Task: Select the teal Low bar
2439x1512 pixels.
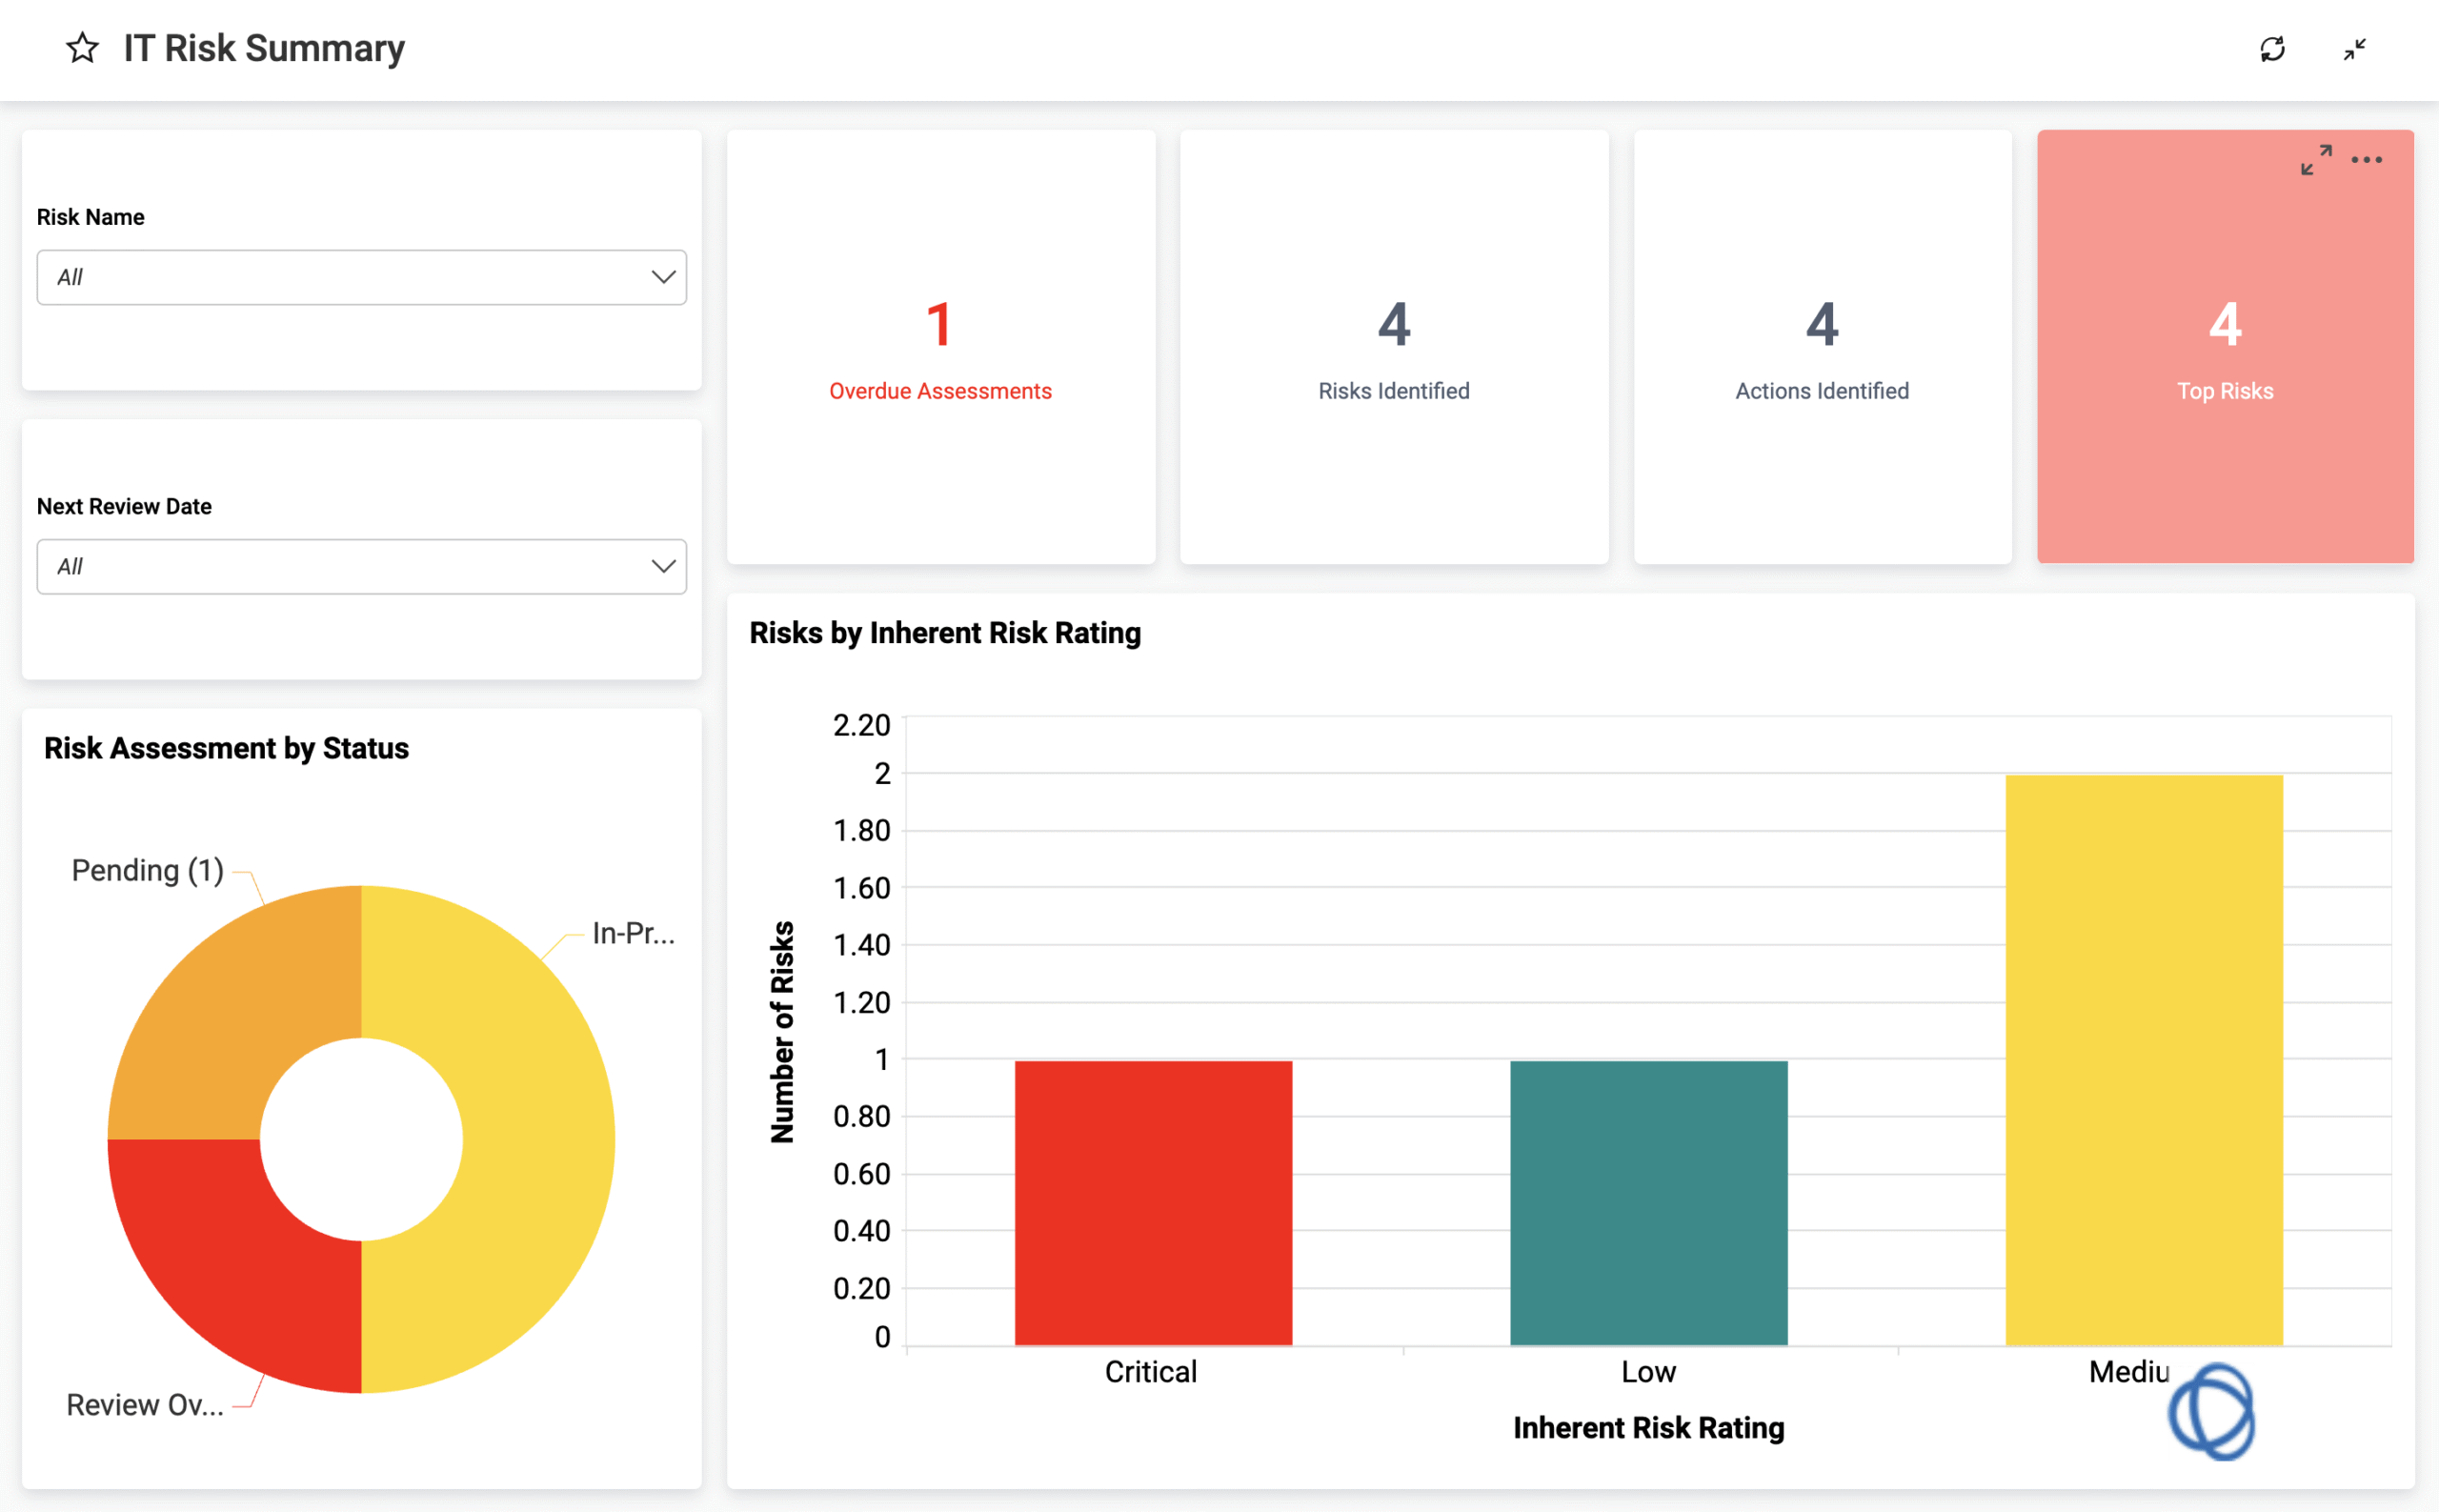Action: (x=1648, y=1202)
